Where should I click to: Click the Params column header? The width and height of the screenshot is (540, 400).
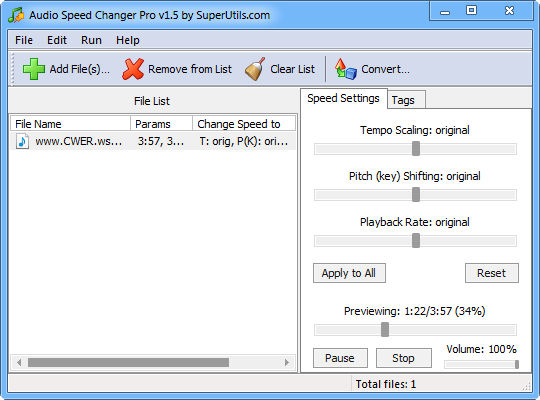pyautogui.click(x=161, y=124)
